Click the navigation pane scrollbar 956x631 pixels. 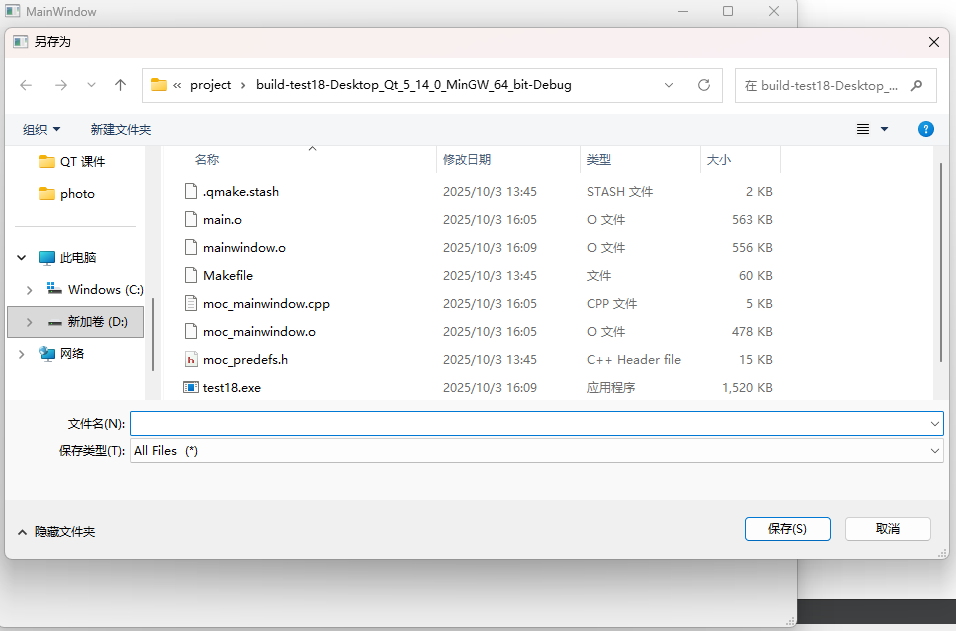pyautogui.click(x=152, y=334)
